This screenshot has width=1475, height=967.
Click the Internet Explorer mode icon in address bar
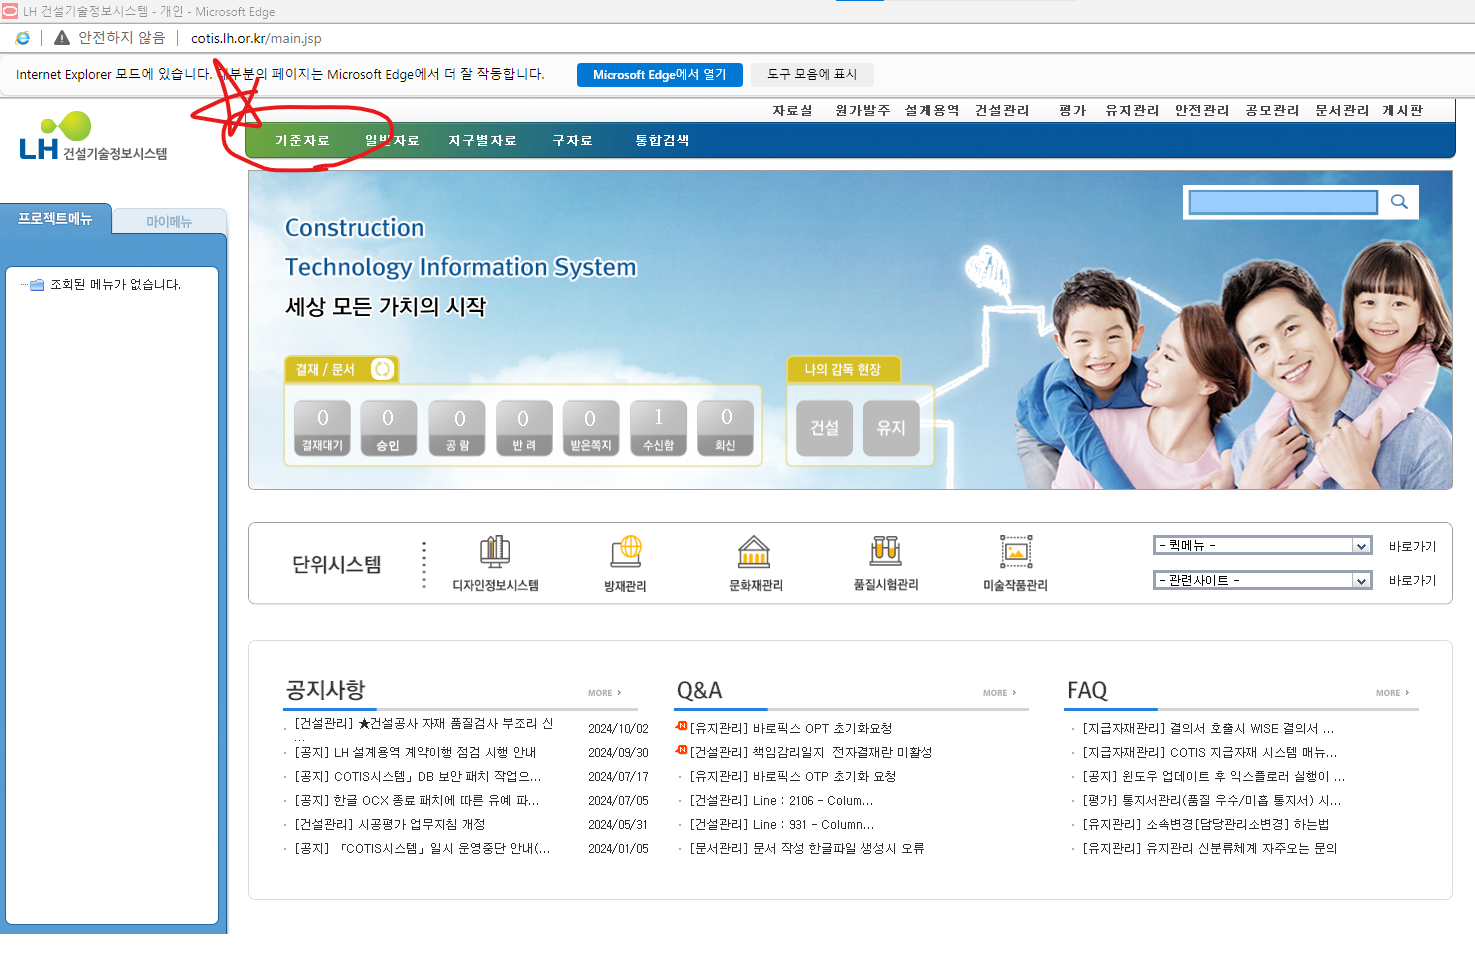tap(22, 37)
